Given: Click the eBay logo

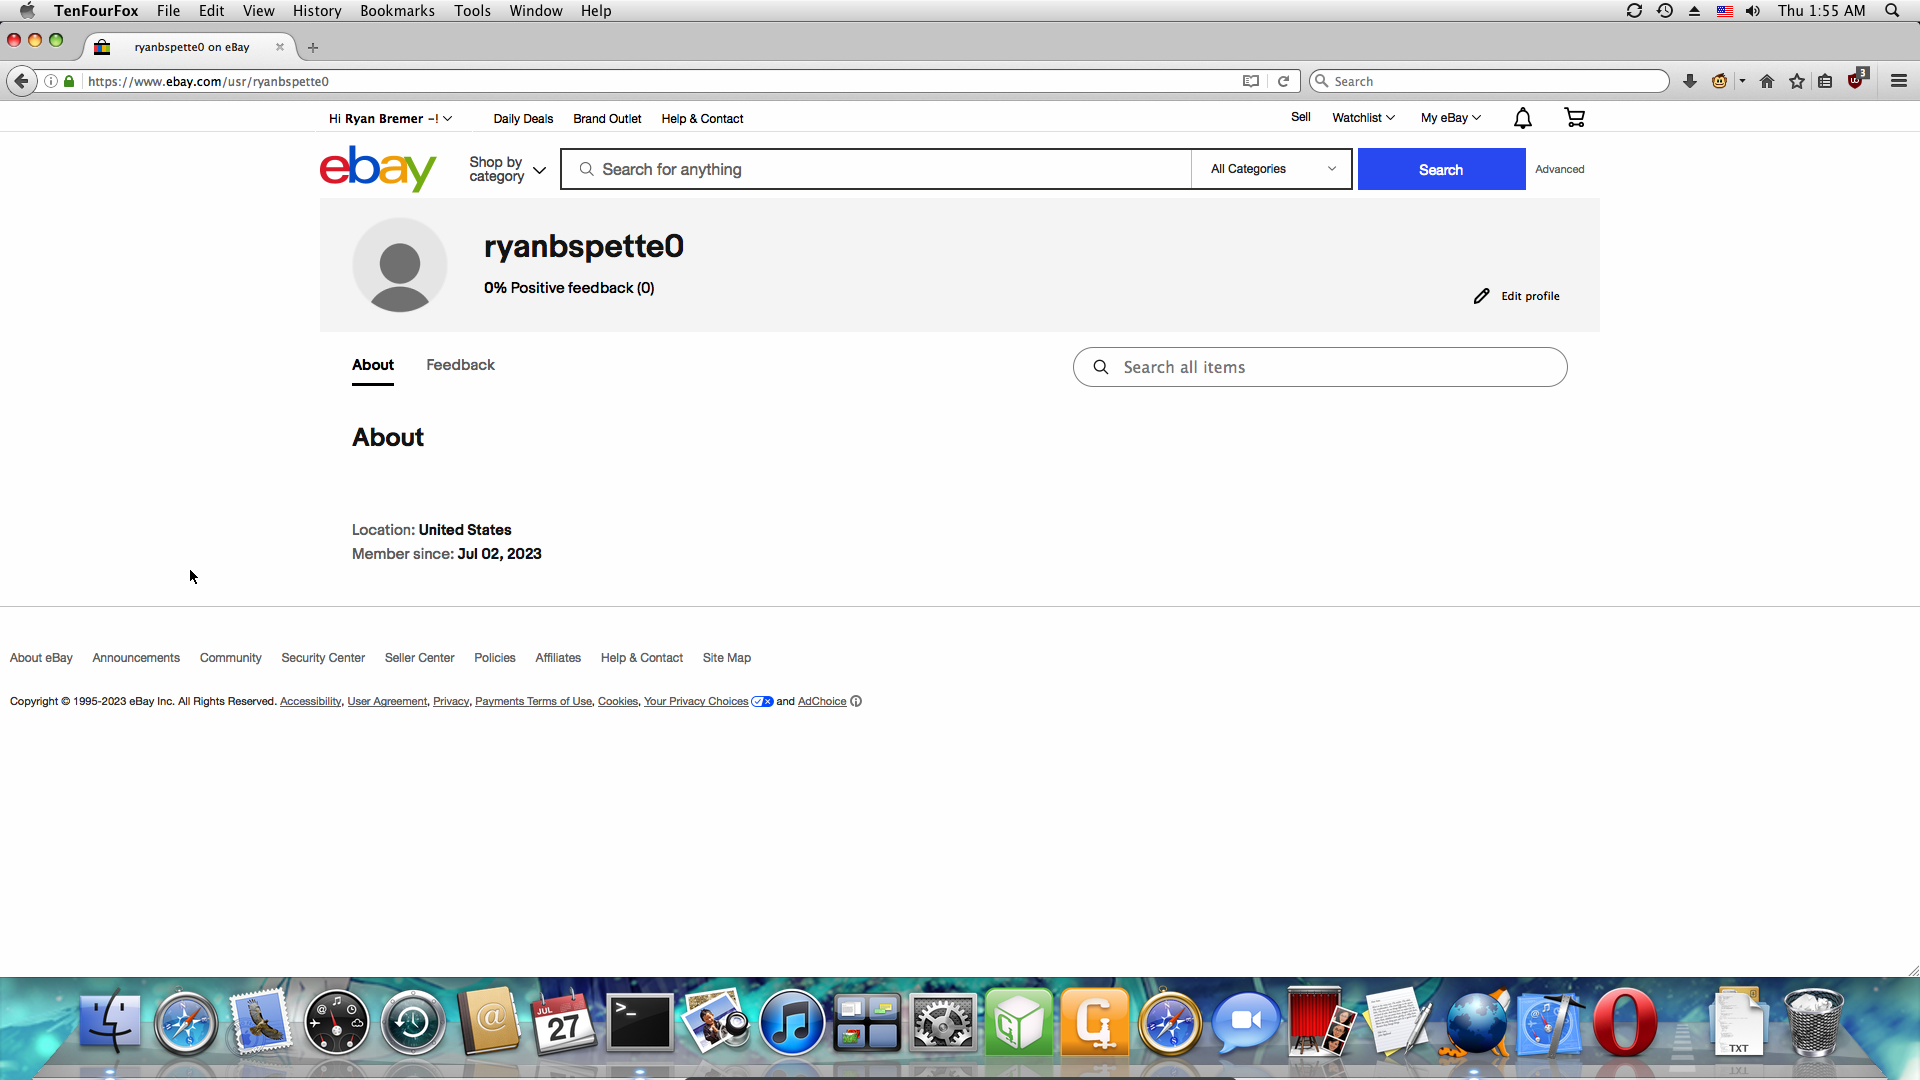Looking at the screenshot, I should pos(378,168).
